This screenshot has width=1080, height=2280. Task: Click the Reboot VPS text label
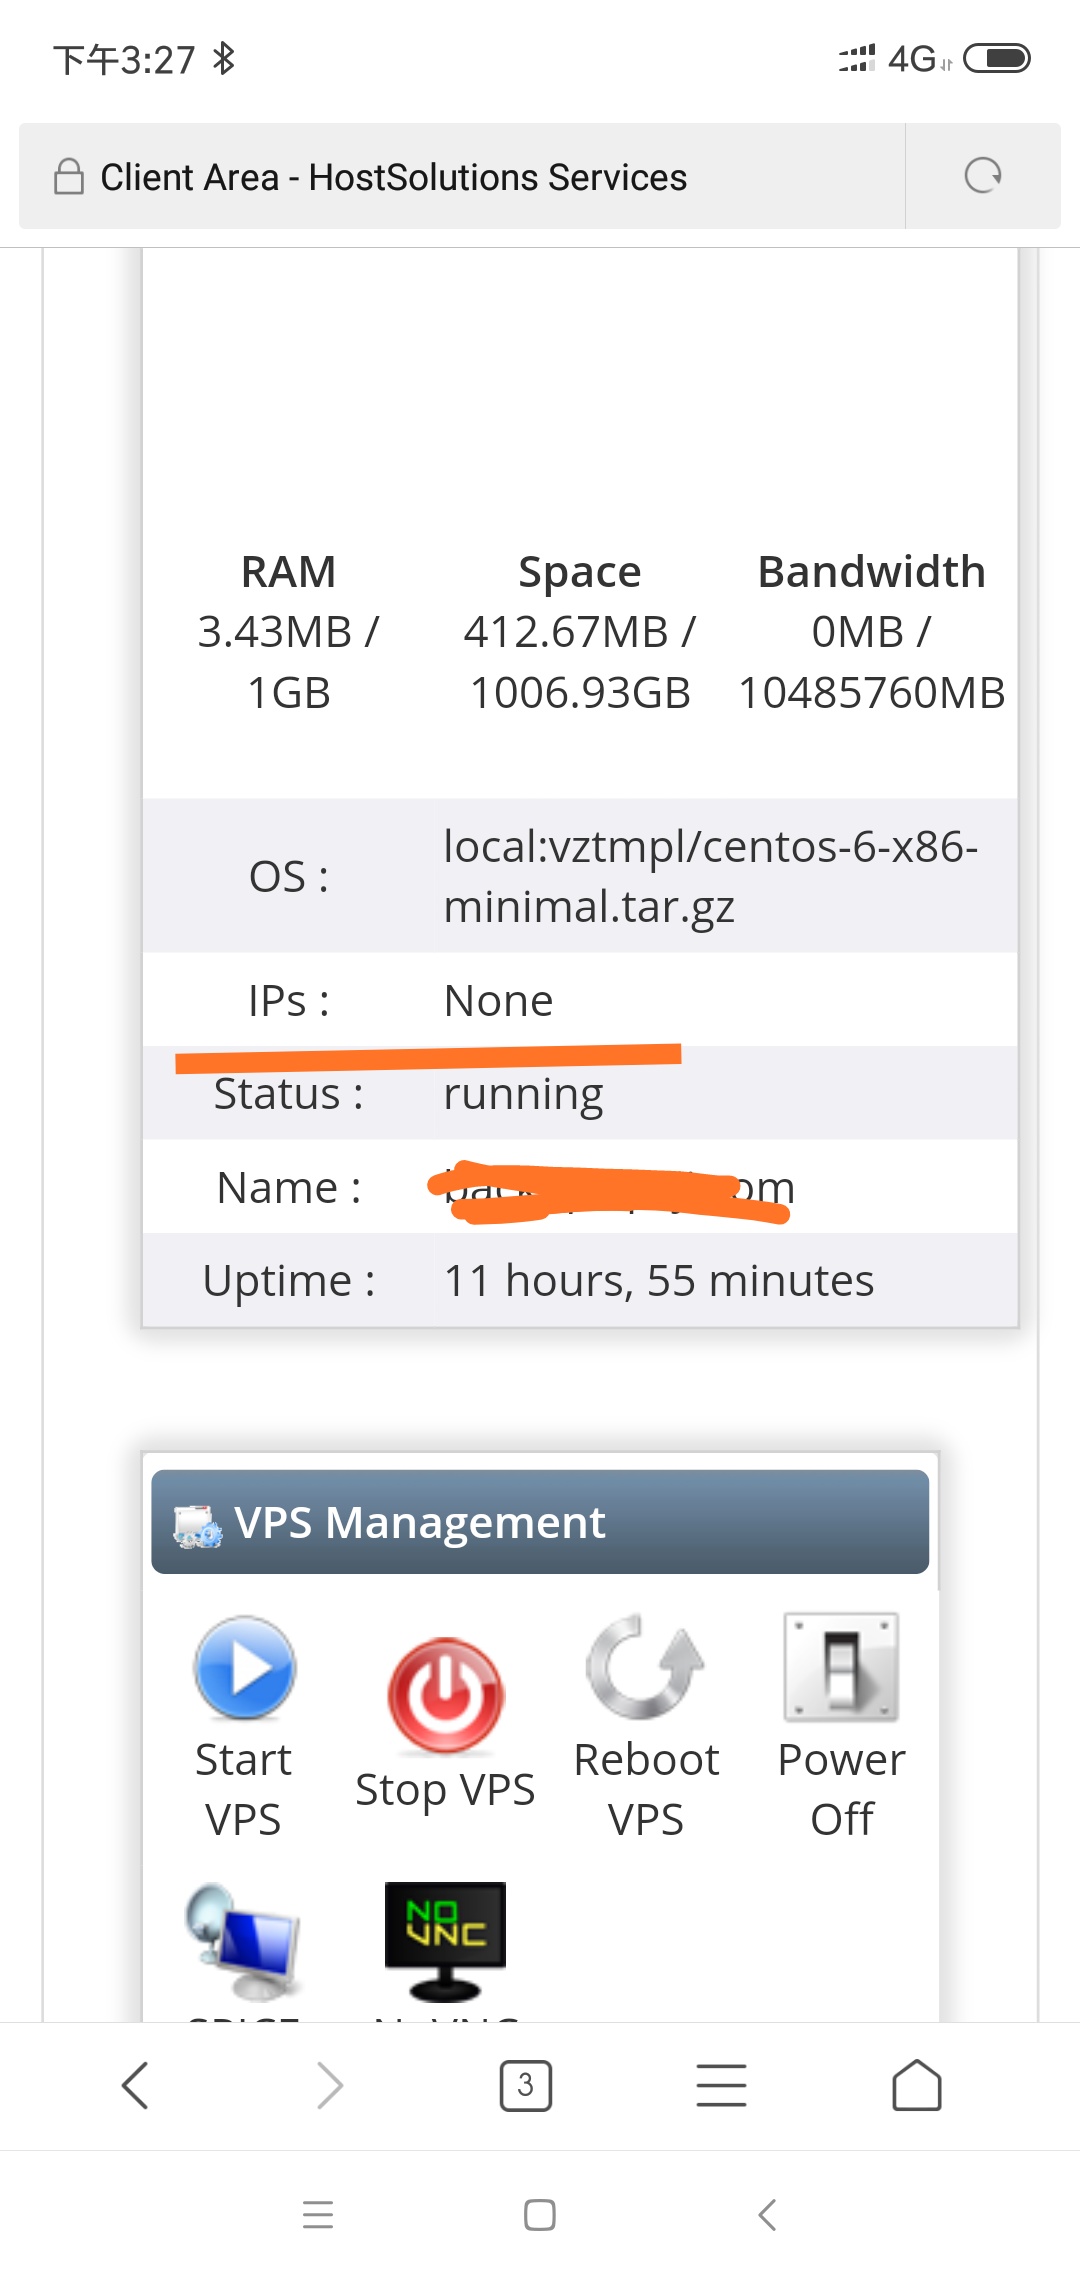click(x=646, y=1790)
